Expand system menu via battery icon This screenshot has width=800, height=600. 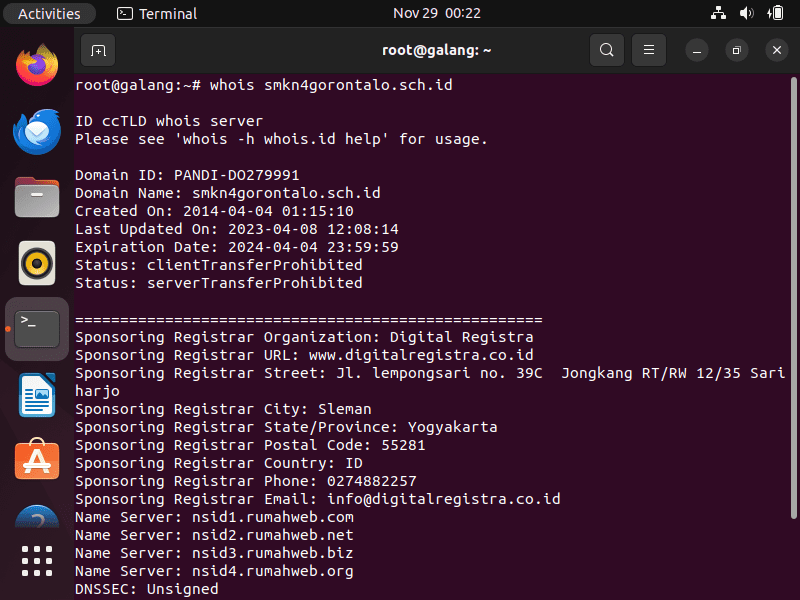click(776, 13)
